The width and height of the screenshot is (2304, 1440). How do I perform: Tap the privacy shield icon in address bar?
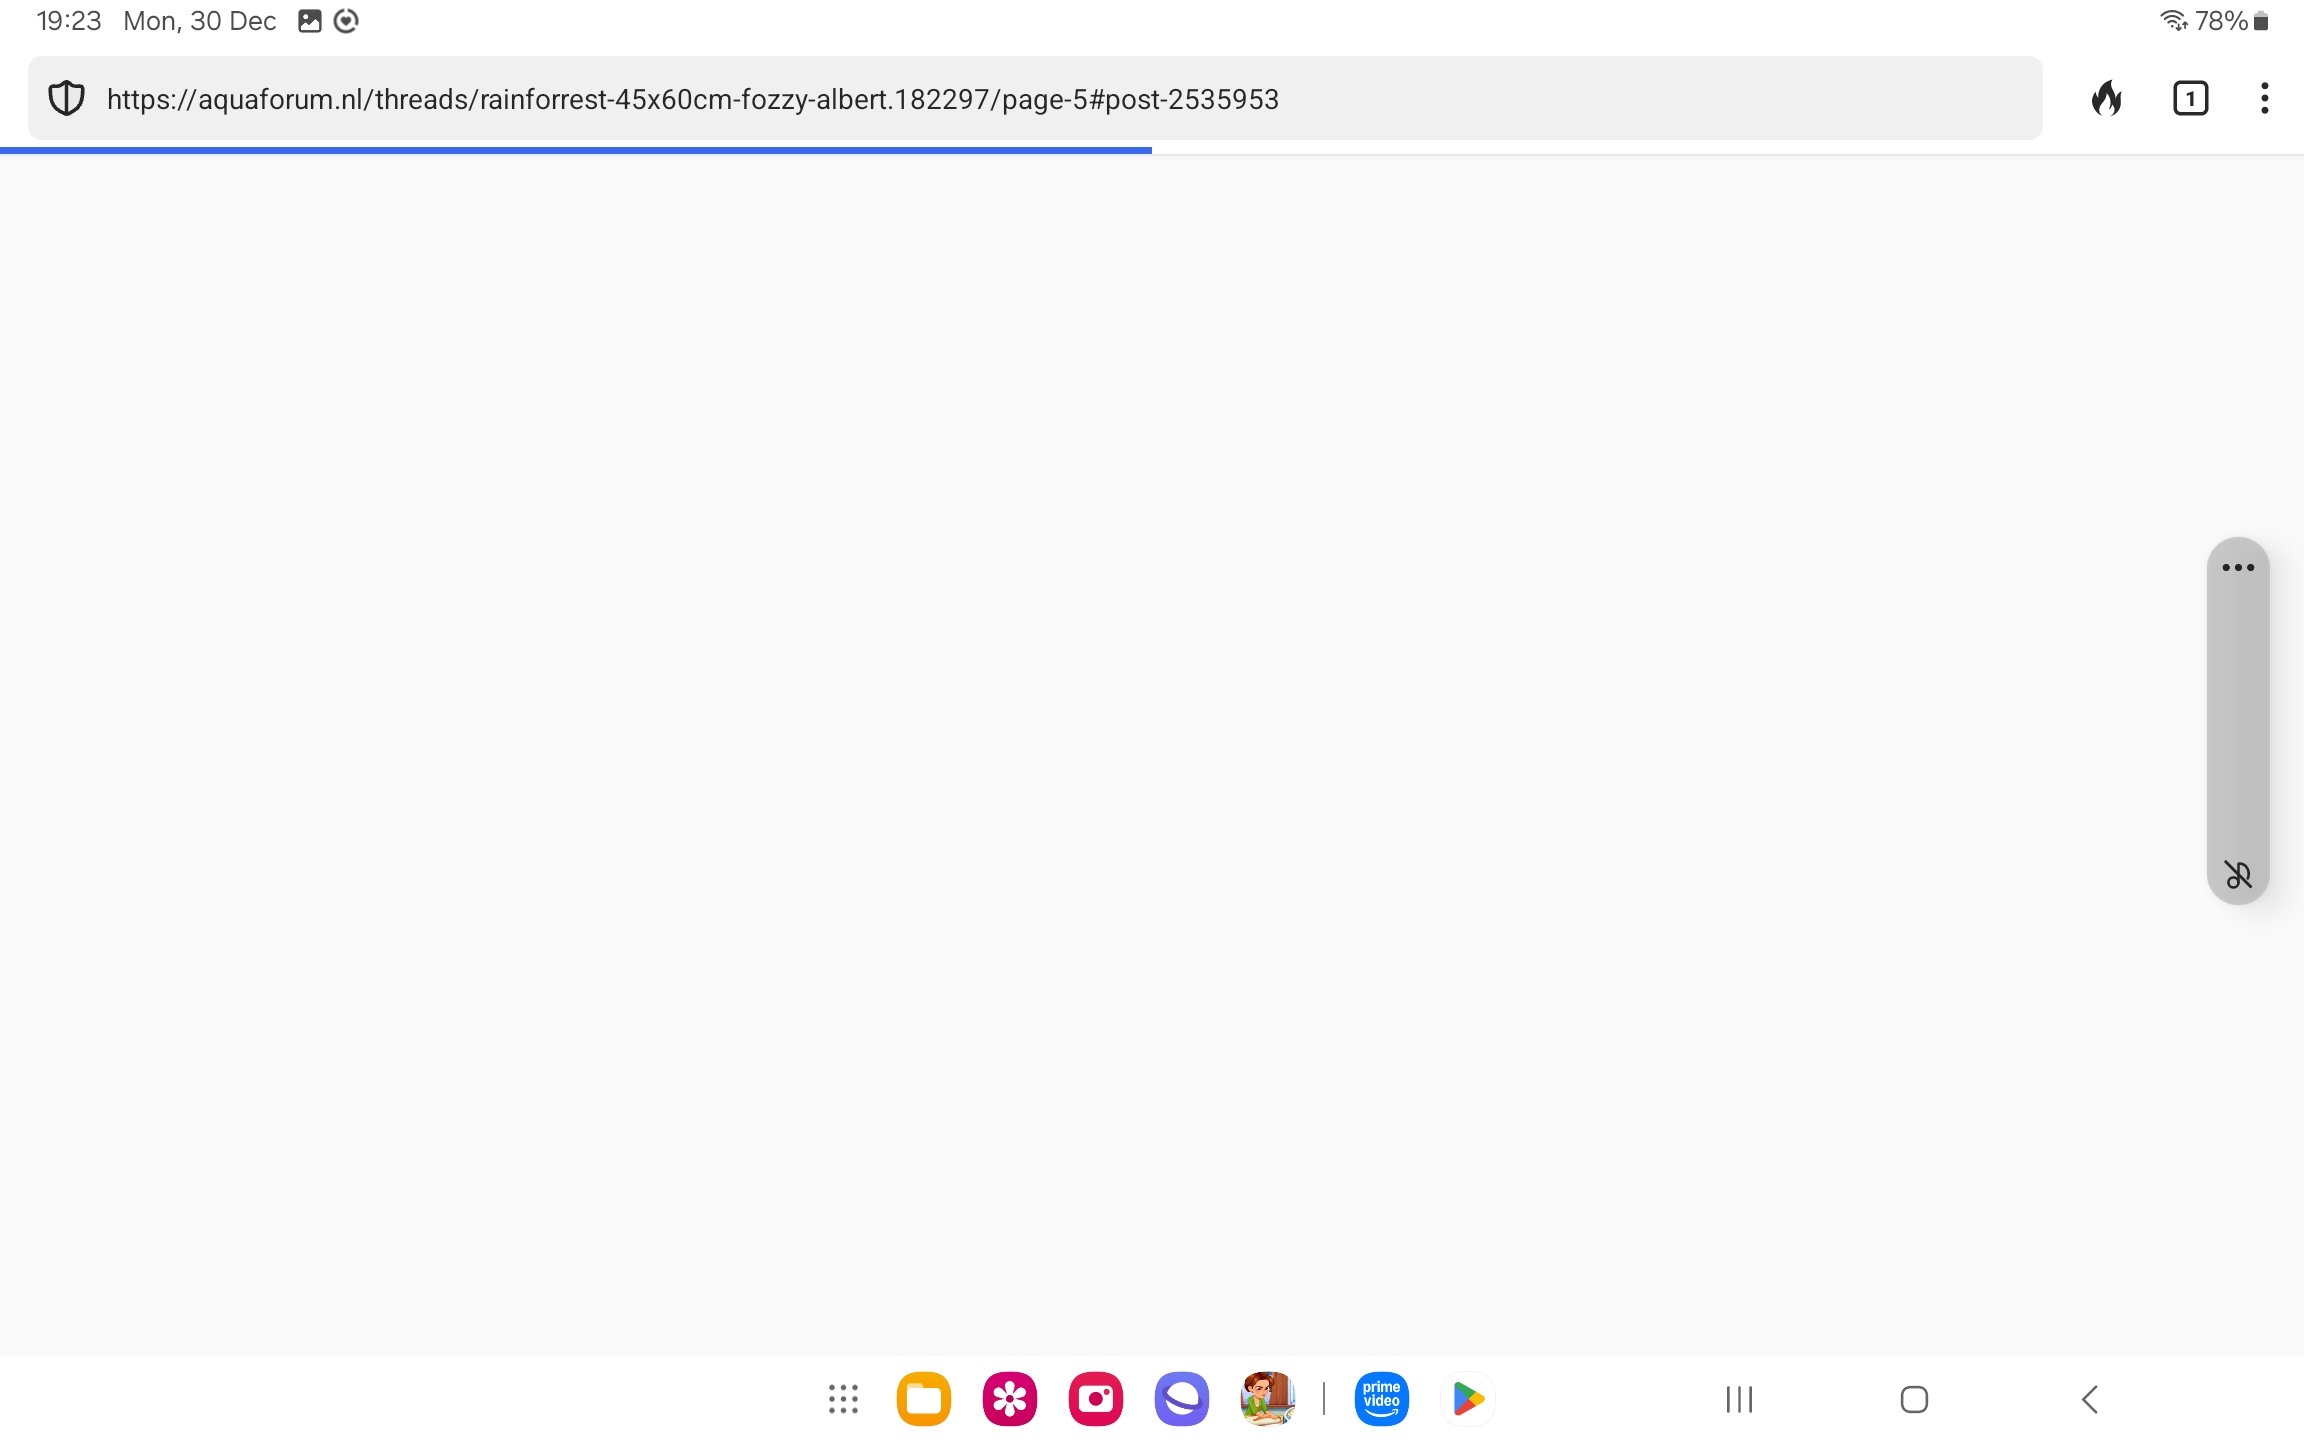coord(66,99)
